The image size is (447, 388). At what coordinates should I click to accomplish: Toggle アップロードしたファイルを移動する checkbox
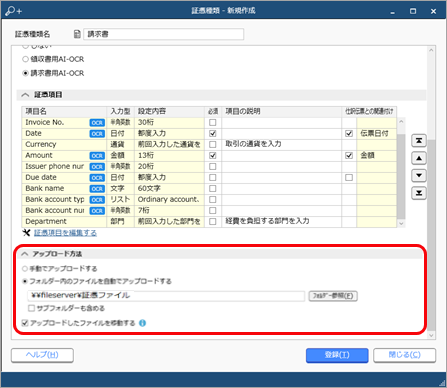click(25, 323)
